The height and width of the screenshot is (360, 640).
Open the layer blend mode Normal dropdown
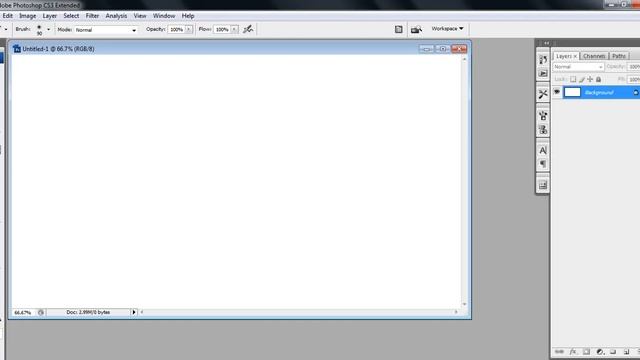click(x=578, y=67)
